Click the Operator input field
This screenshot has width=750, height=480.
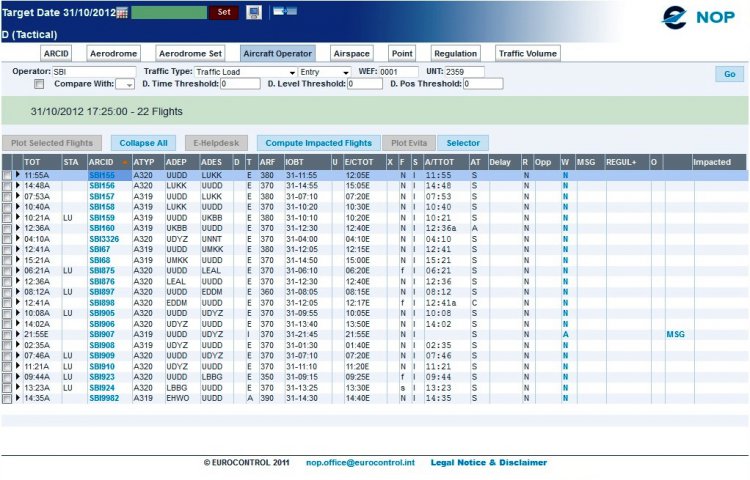click(x=94, y=72)
